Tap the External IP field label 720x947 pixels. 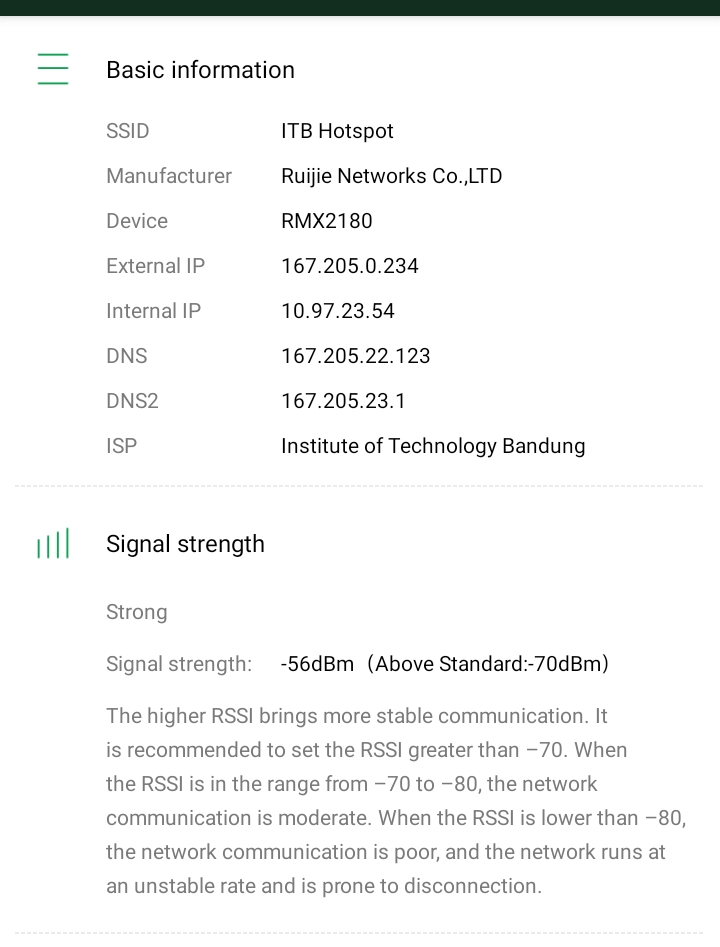(155, 266)
